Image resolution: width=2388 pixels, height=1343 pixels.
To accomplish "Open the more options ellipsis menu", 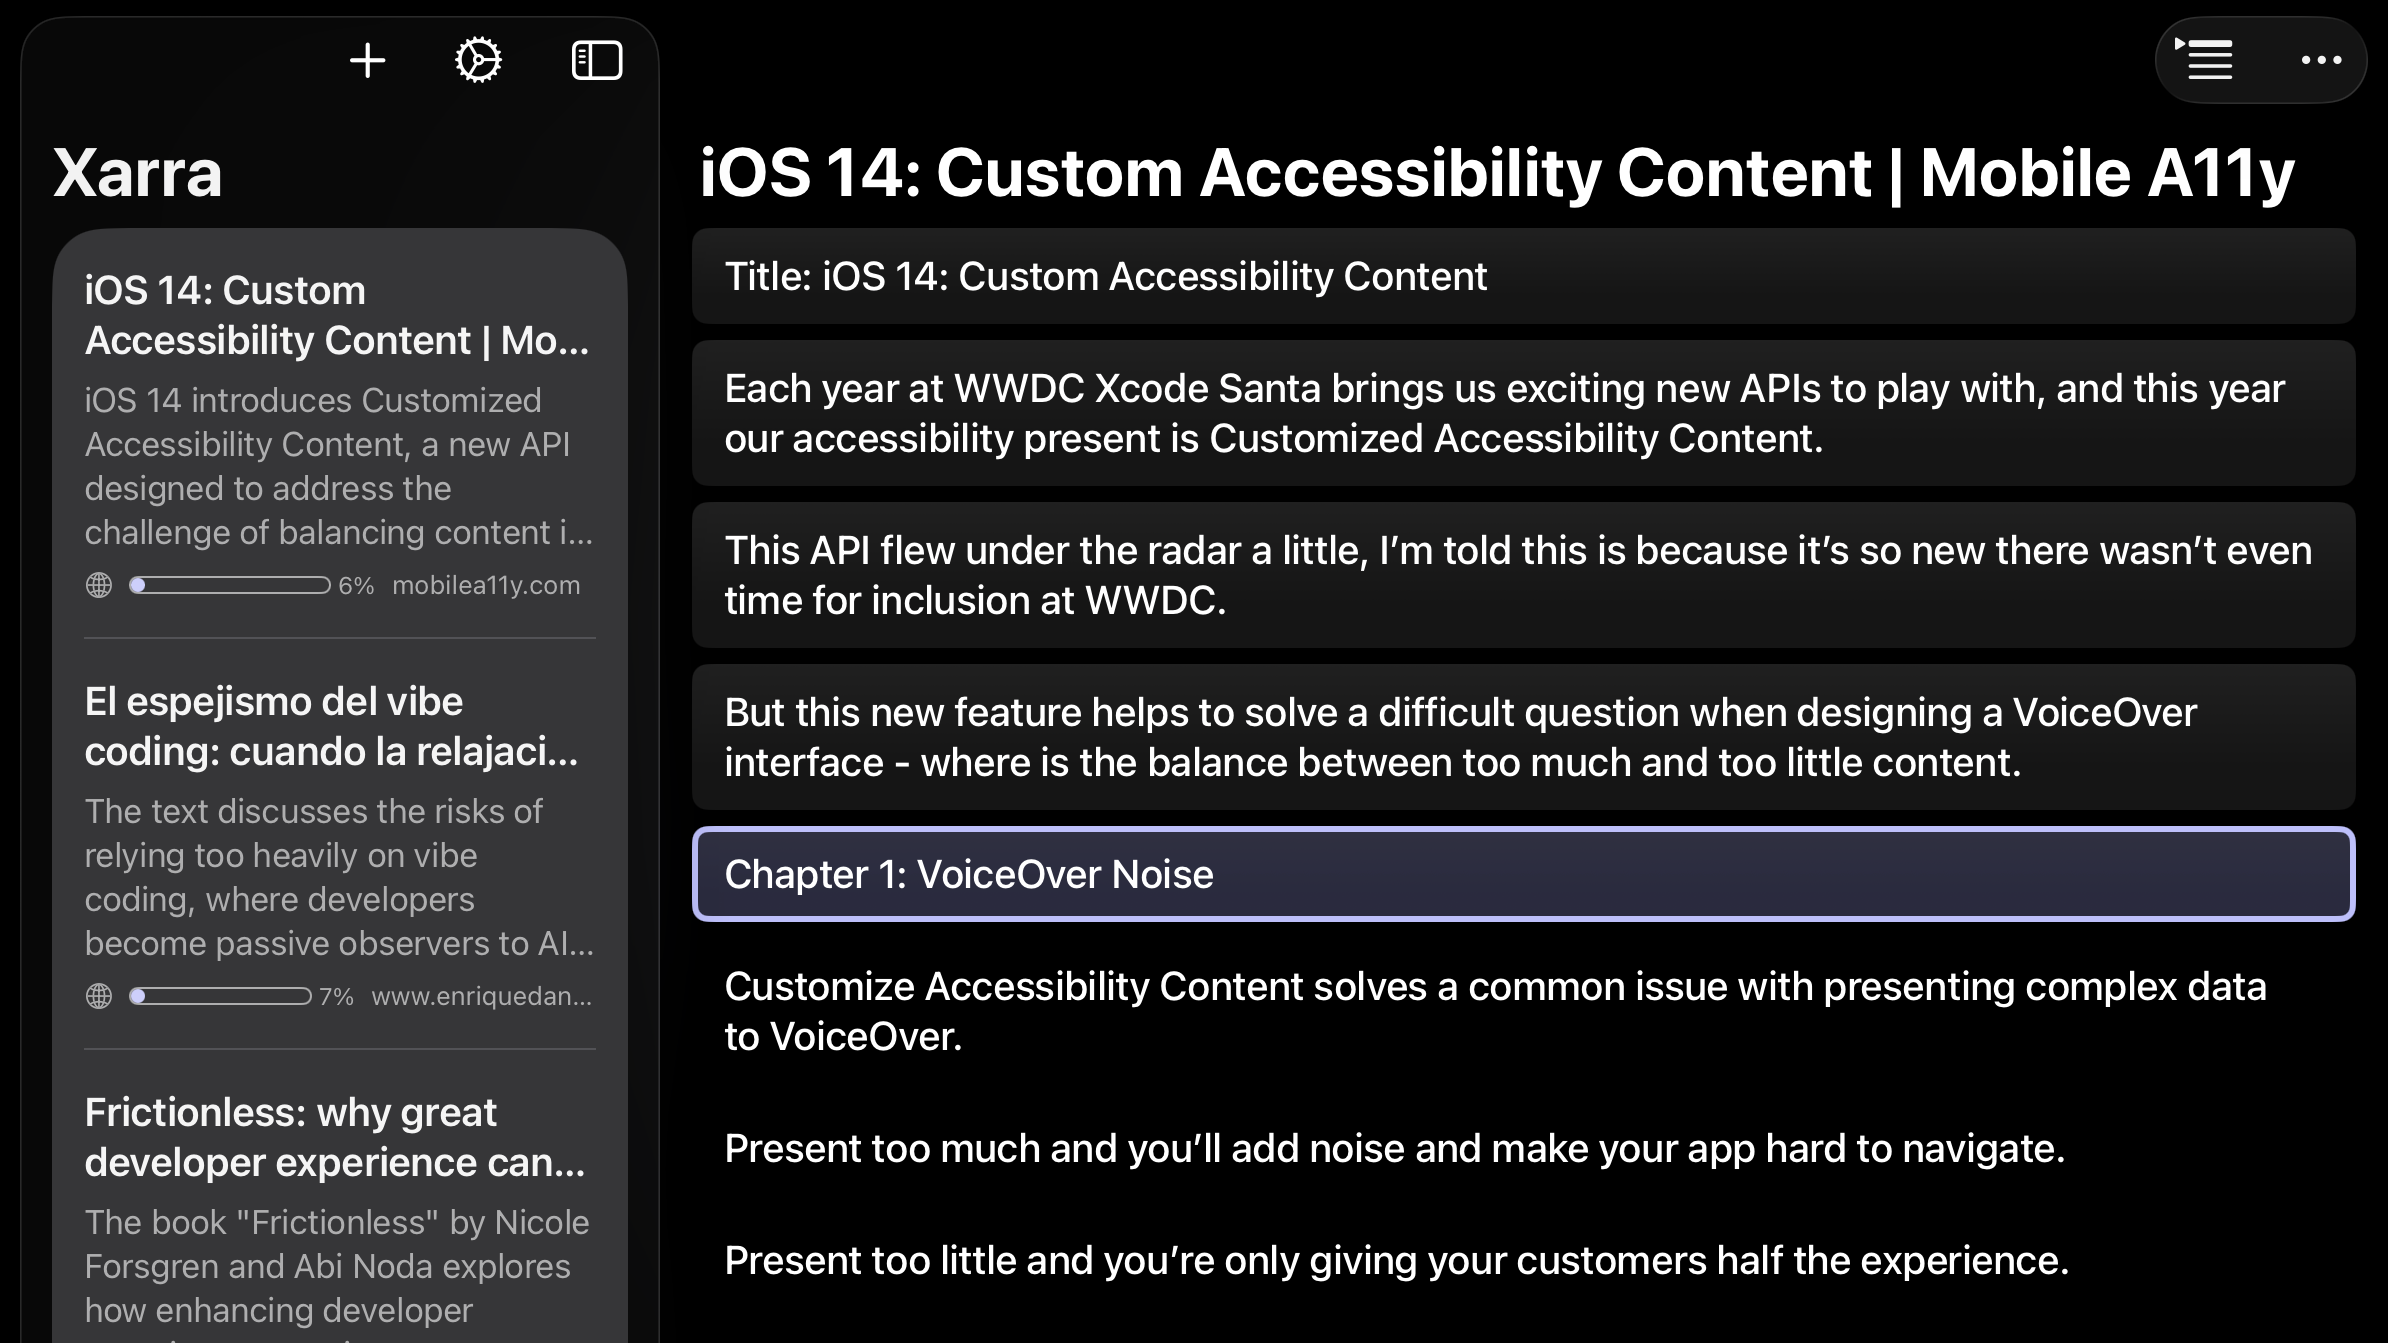I will [x=2322, y=60].
